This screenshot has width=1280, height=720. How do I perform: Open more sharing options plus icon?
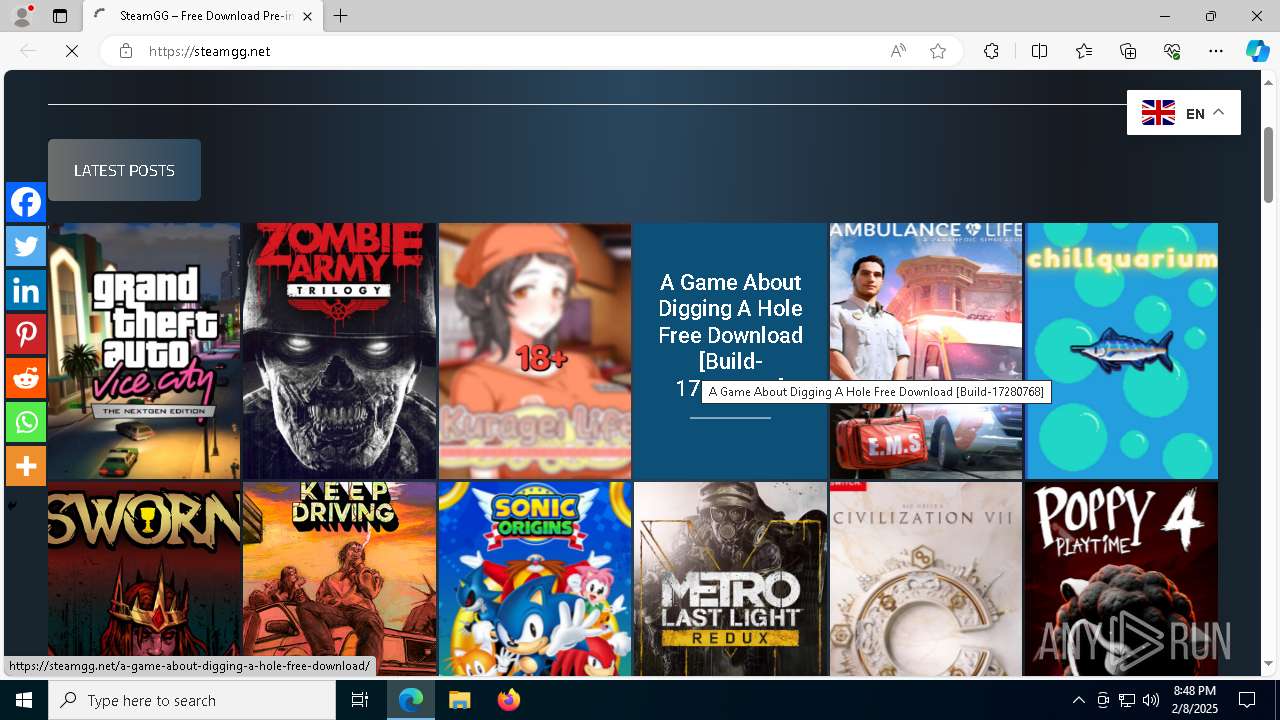click(26, 466)
